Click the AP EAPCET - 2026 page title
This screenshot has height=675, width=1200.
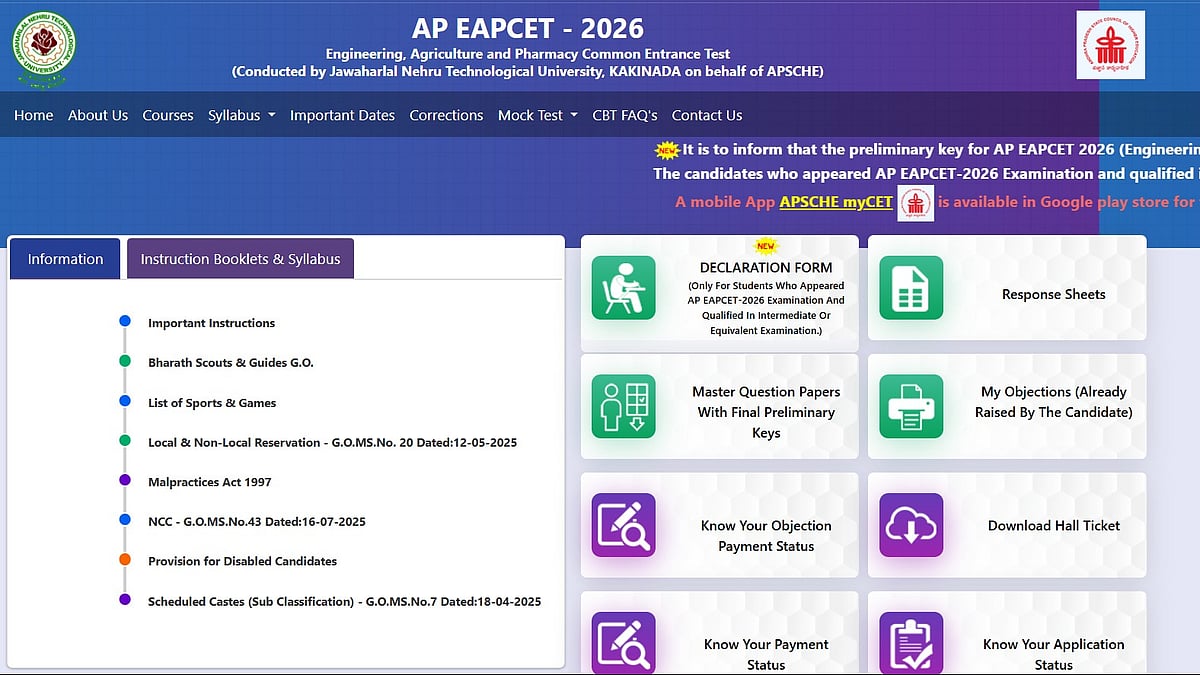pyautogui.click(x=527, y=28)
